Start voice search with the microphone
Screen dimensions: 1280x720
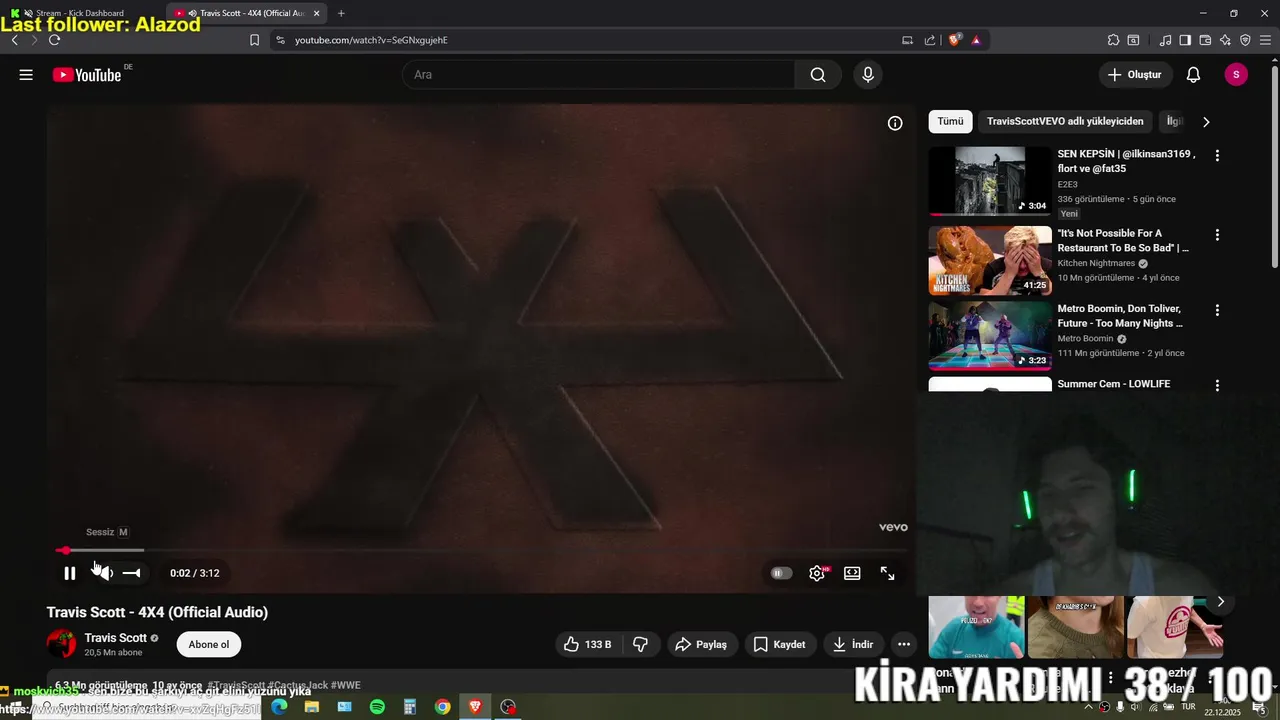click(x=868, y=75)
